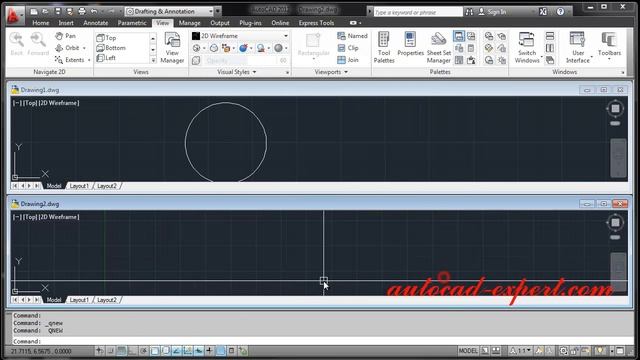Click the Plot (print) icon in quick access toolbar
The image size is (640, 360).
coord(82,11)
